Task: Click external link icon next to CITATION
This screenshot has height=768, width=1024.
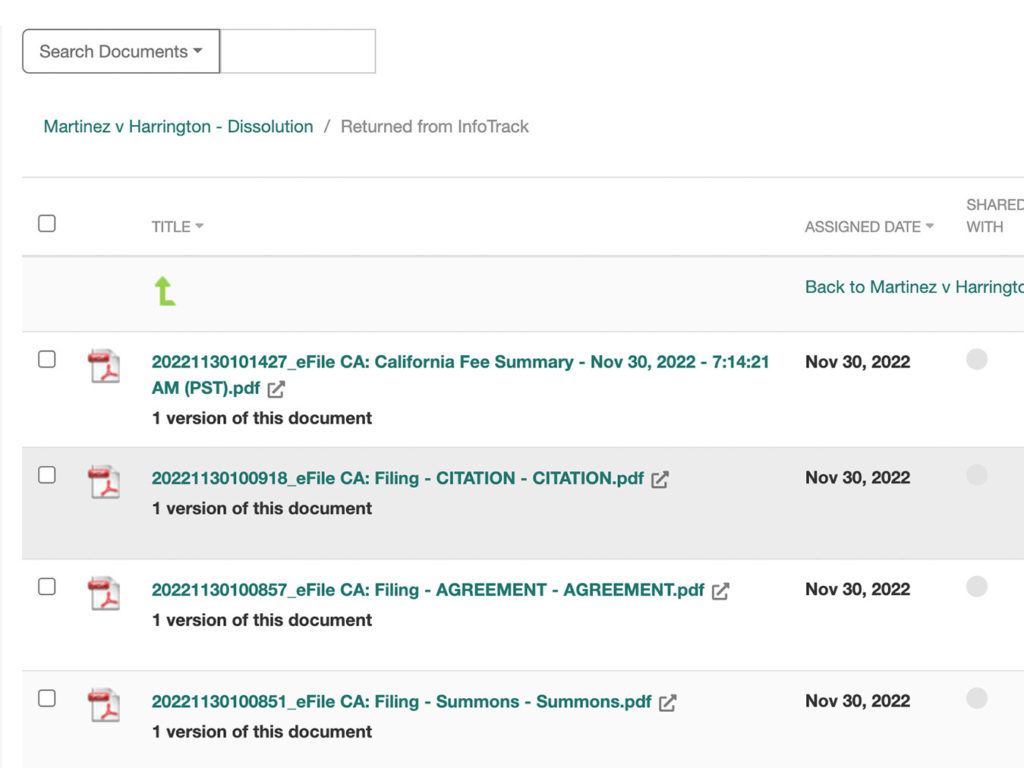Action: point(659,479)
